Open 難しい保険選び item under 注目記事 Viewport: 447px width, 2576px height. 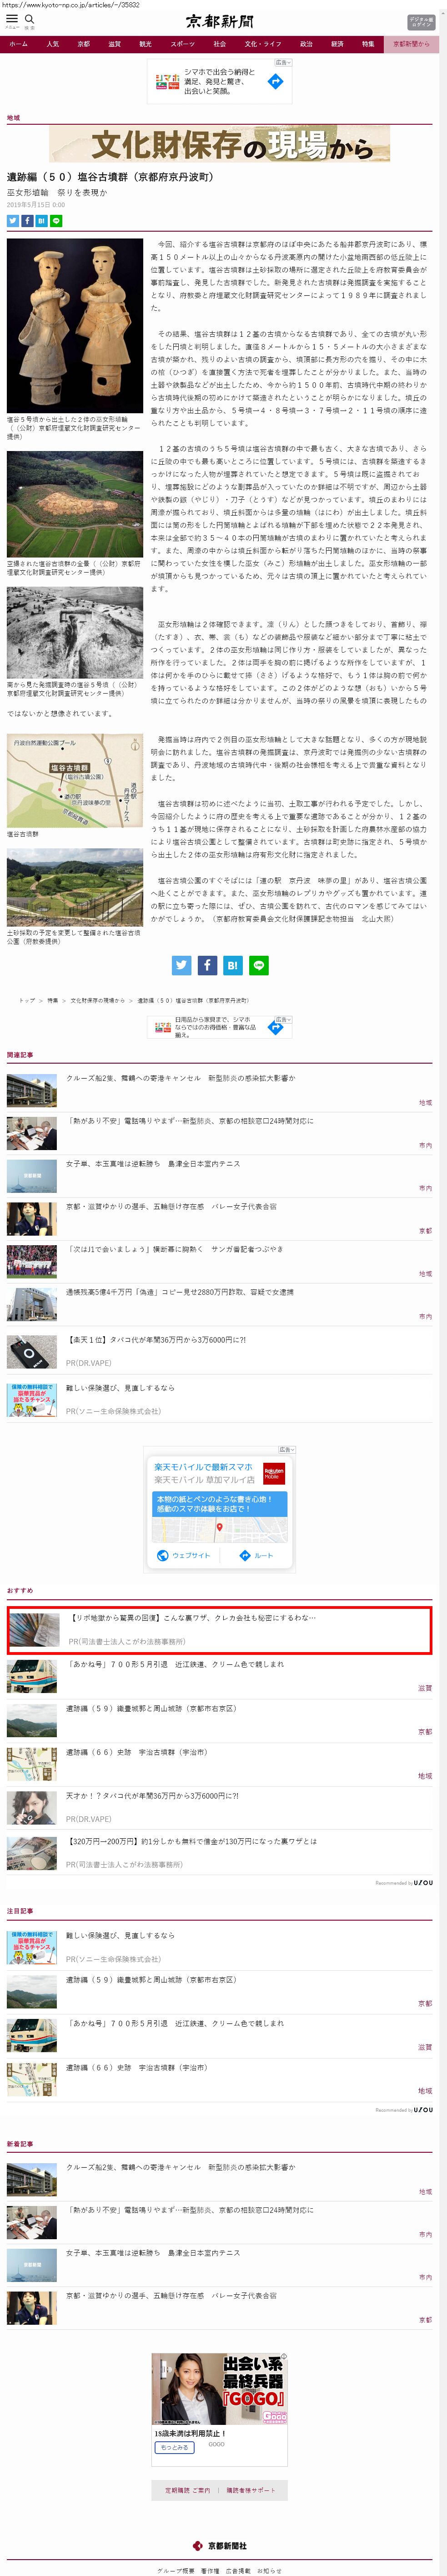[120, 1935]
